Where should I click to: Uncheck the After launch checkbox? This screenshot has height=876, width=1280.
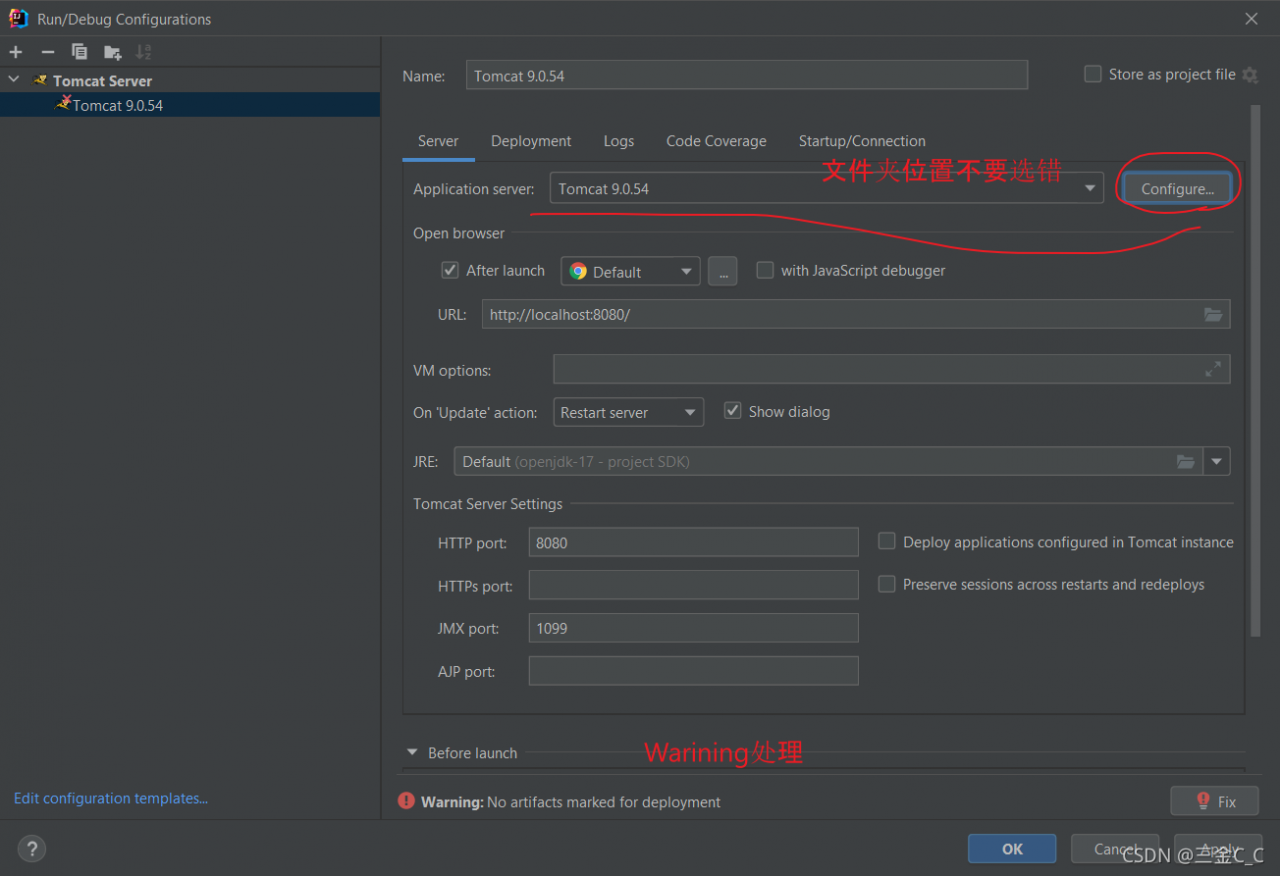tap(450, 270)
